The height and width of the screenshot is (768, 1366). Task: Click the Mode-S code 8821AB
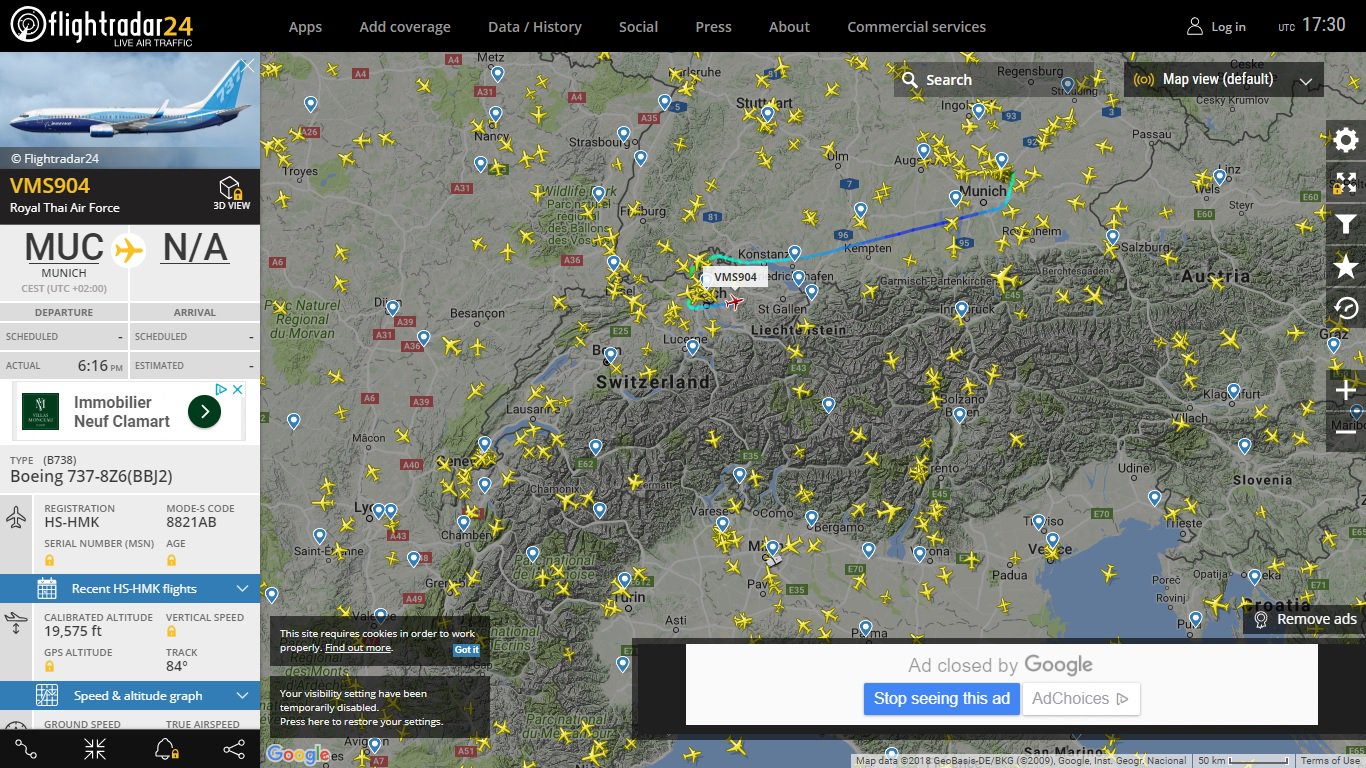(x=192, y=523)
